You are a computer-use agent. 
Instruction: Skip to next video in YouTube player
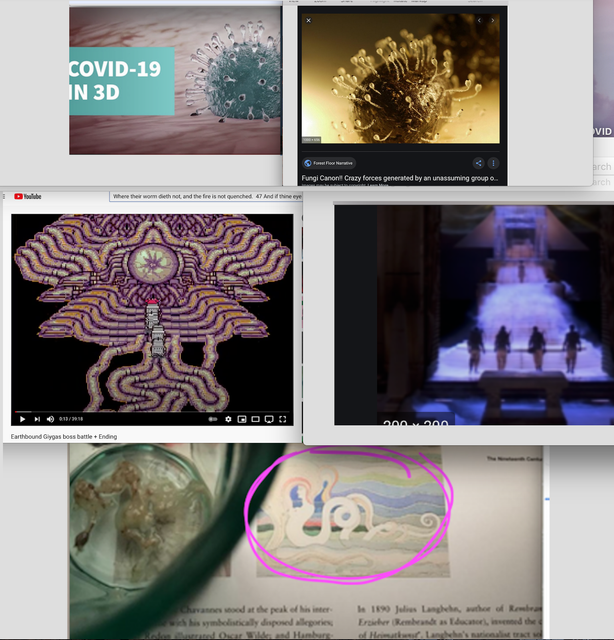[x=37, y=419]
